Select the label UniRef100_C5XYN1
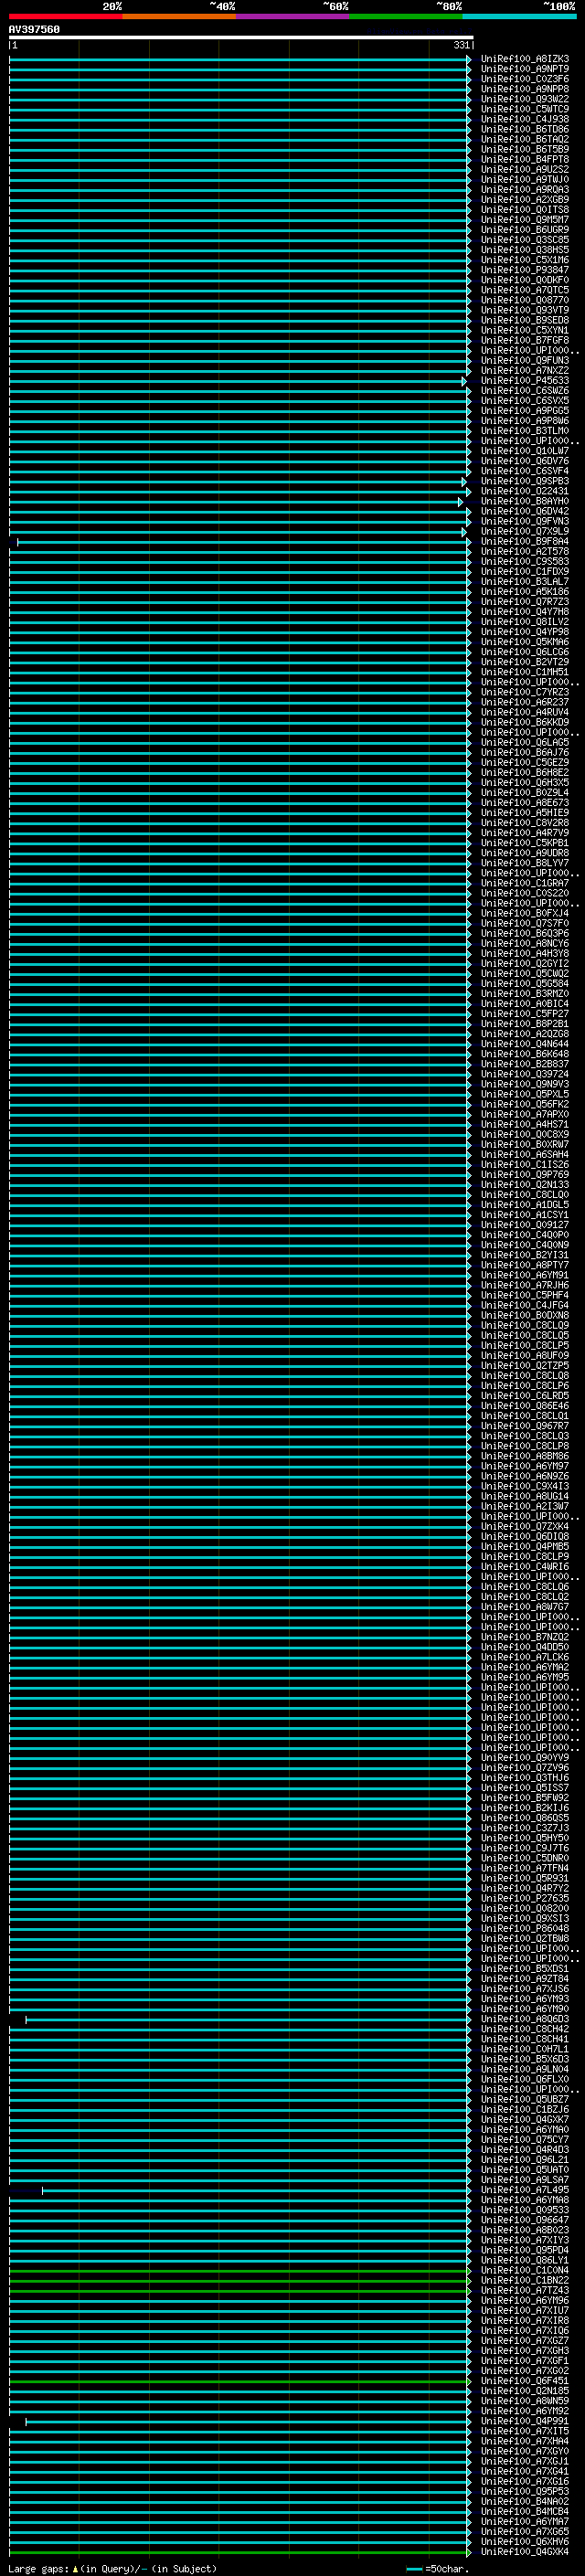Image resolution: width=585 pixels, height=2576 pixels. click(525, 330)
